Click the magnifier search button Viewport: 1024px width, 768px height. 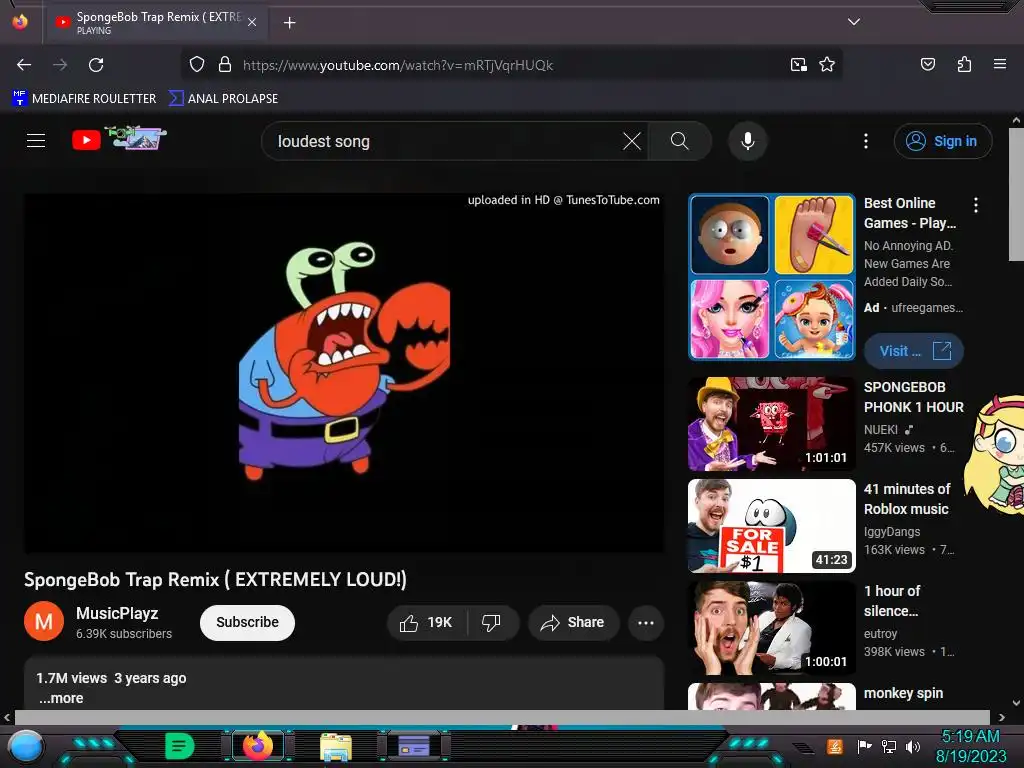click(679, 141)
